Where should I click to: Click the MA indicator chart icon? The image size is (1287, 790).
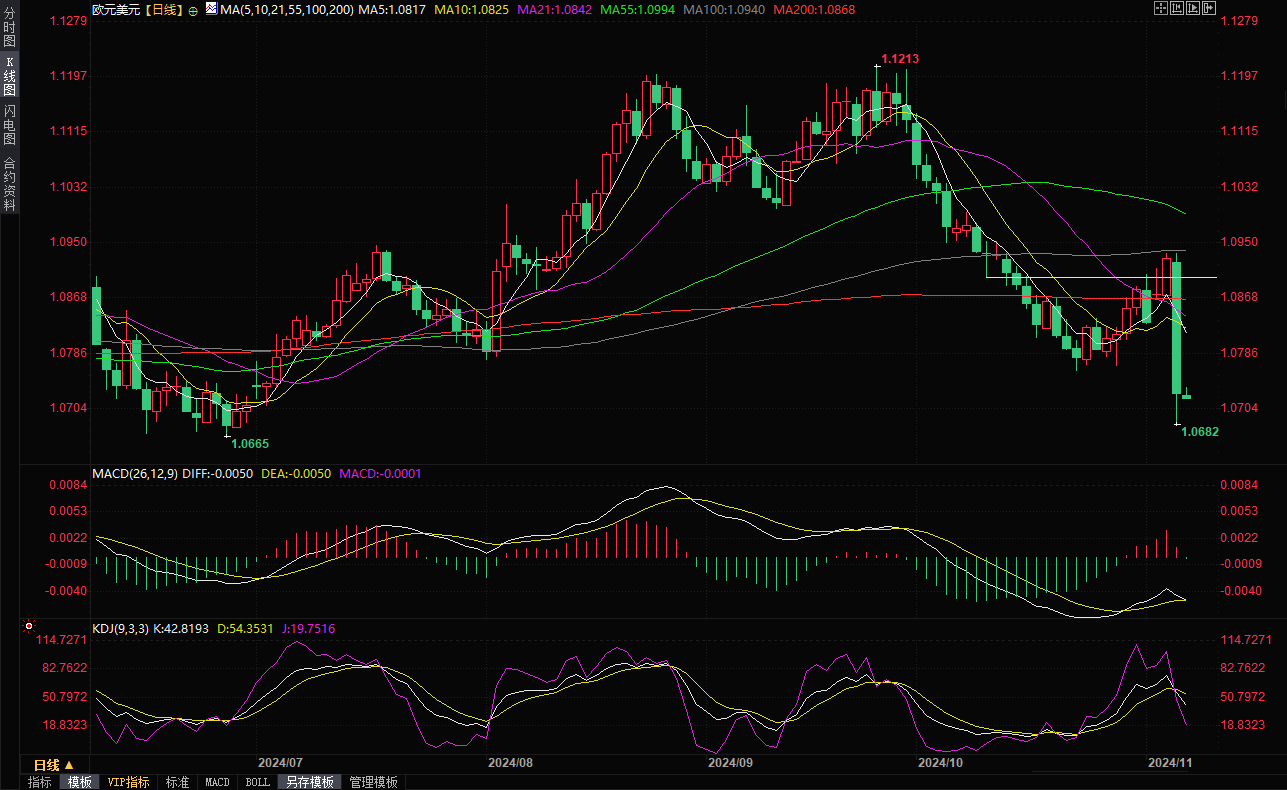click(210, 9)
